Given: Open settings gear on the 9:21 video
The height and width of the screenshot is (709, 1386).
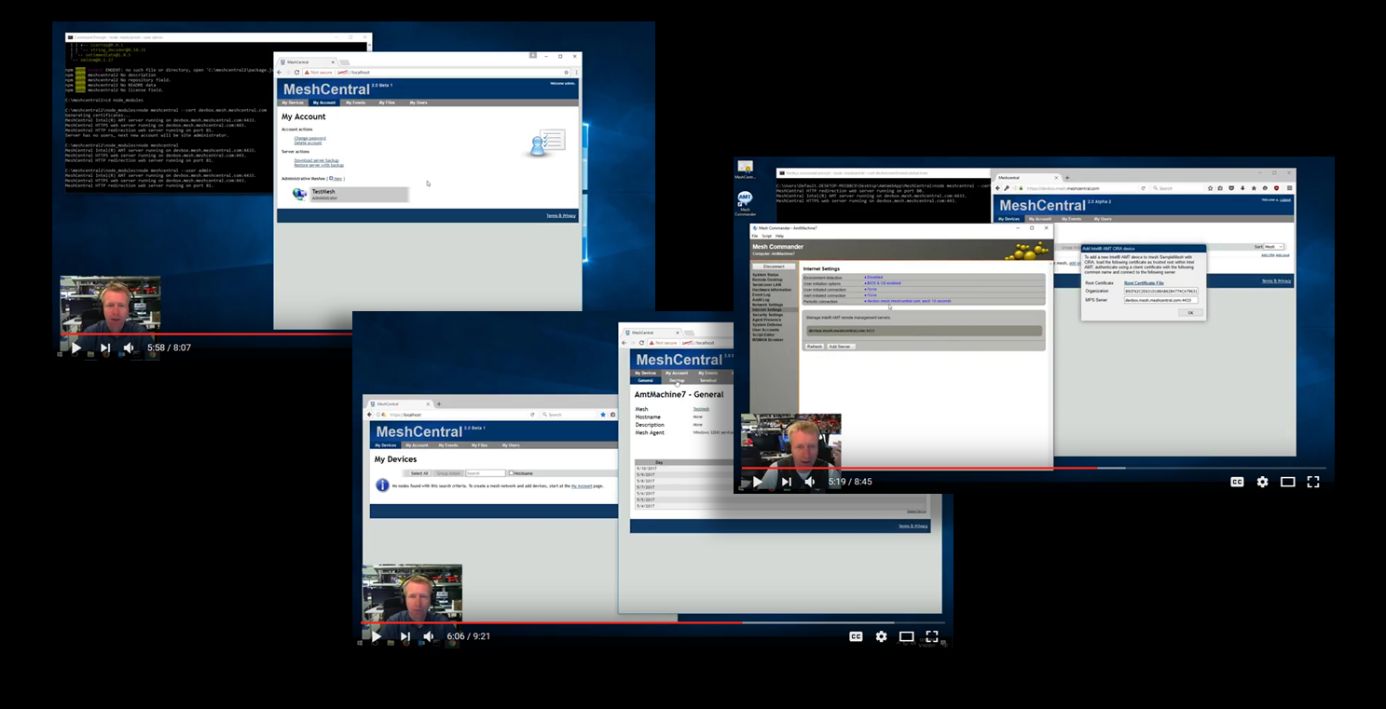Looking at the screenshot, I should click(881, 636).
